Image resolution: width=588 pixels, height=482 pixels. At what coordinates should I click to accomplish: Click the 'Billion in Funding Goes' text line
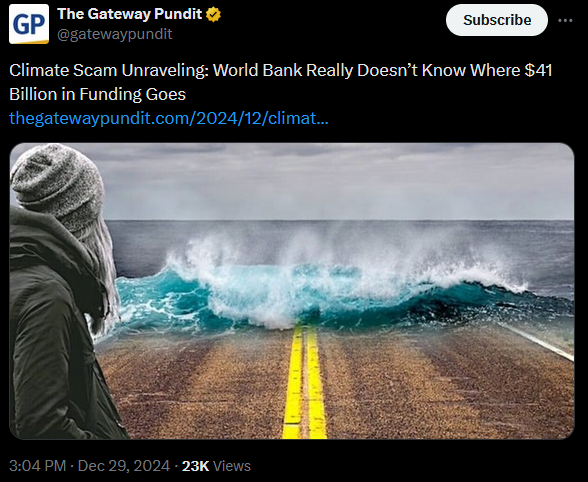click(98, 94)
